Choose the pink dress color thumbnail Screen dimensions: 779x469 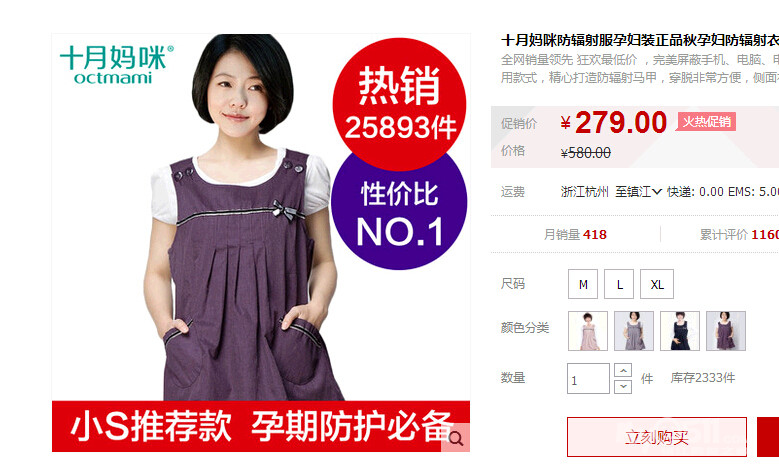(588, 331)
